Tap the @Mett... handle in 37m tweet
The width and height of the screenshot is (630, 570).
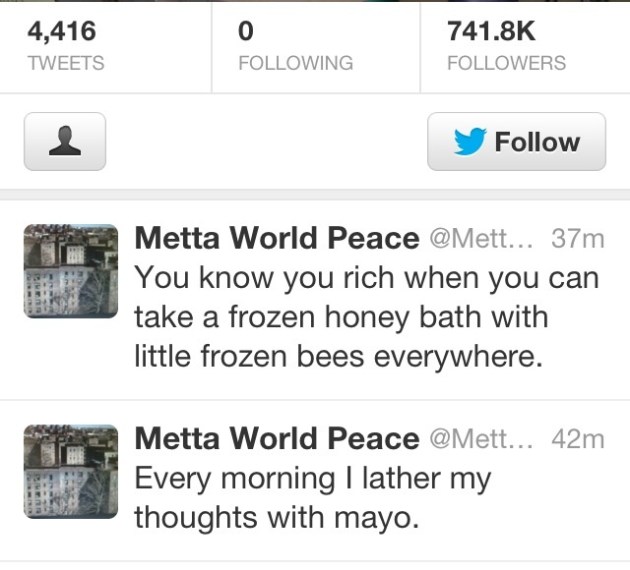(484, 239)
